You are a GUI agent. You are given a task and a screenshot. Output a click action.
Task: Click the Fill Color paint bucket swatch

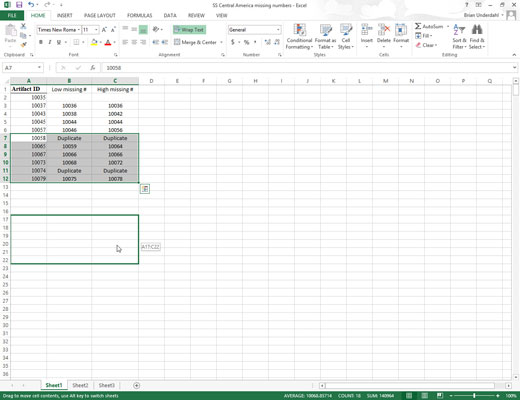point(94,42)
